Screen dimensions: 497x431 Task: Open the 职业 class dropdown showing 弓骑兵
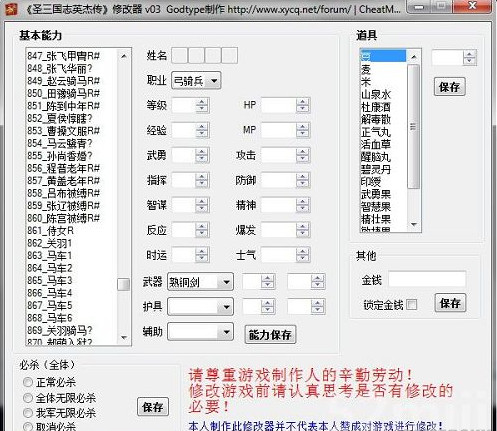tap(196, 80)
